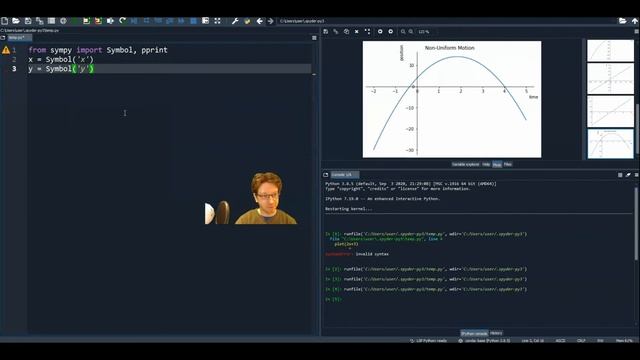The height and width of the screenshot is (360, 640).
Task: Switch to the Files tab
Action: (x=508, y=164)
